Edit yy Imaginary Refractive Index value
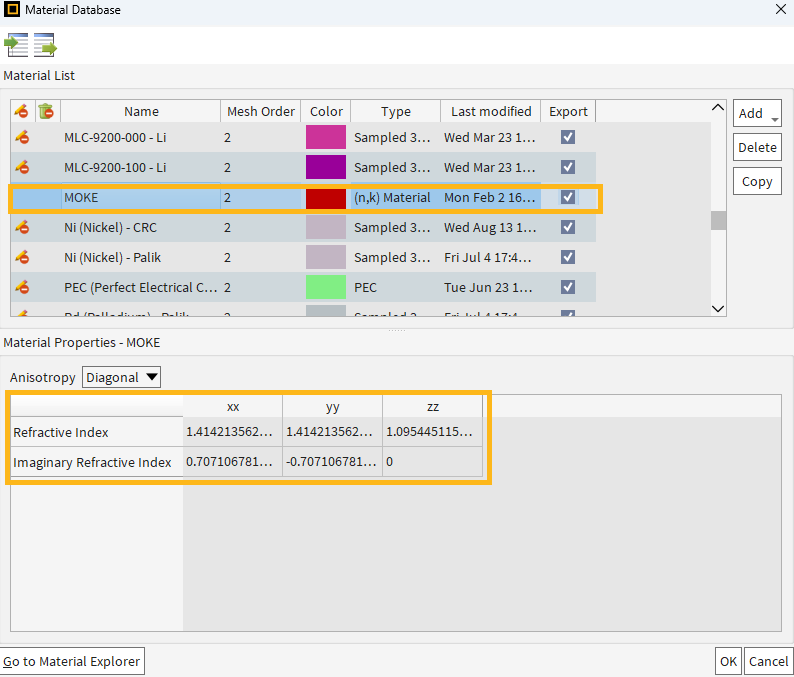794x677 pixels. point(332,462)
